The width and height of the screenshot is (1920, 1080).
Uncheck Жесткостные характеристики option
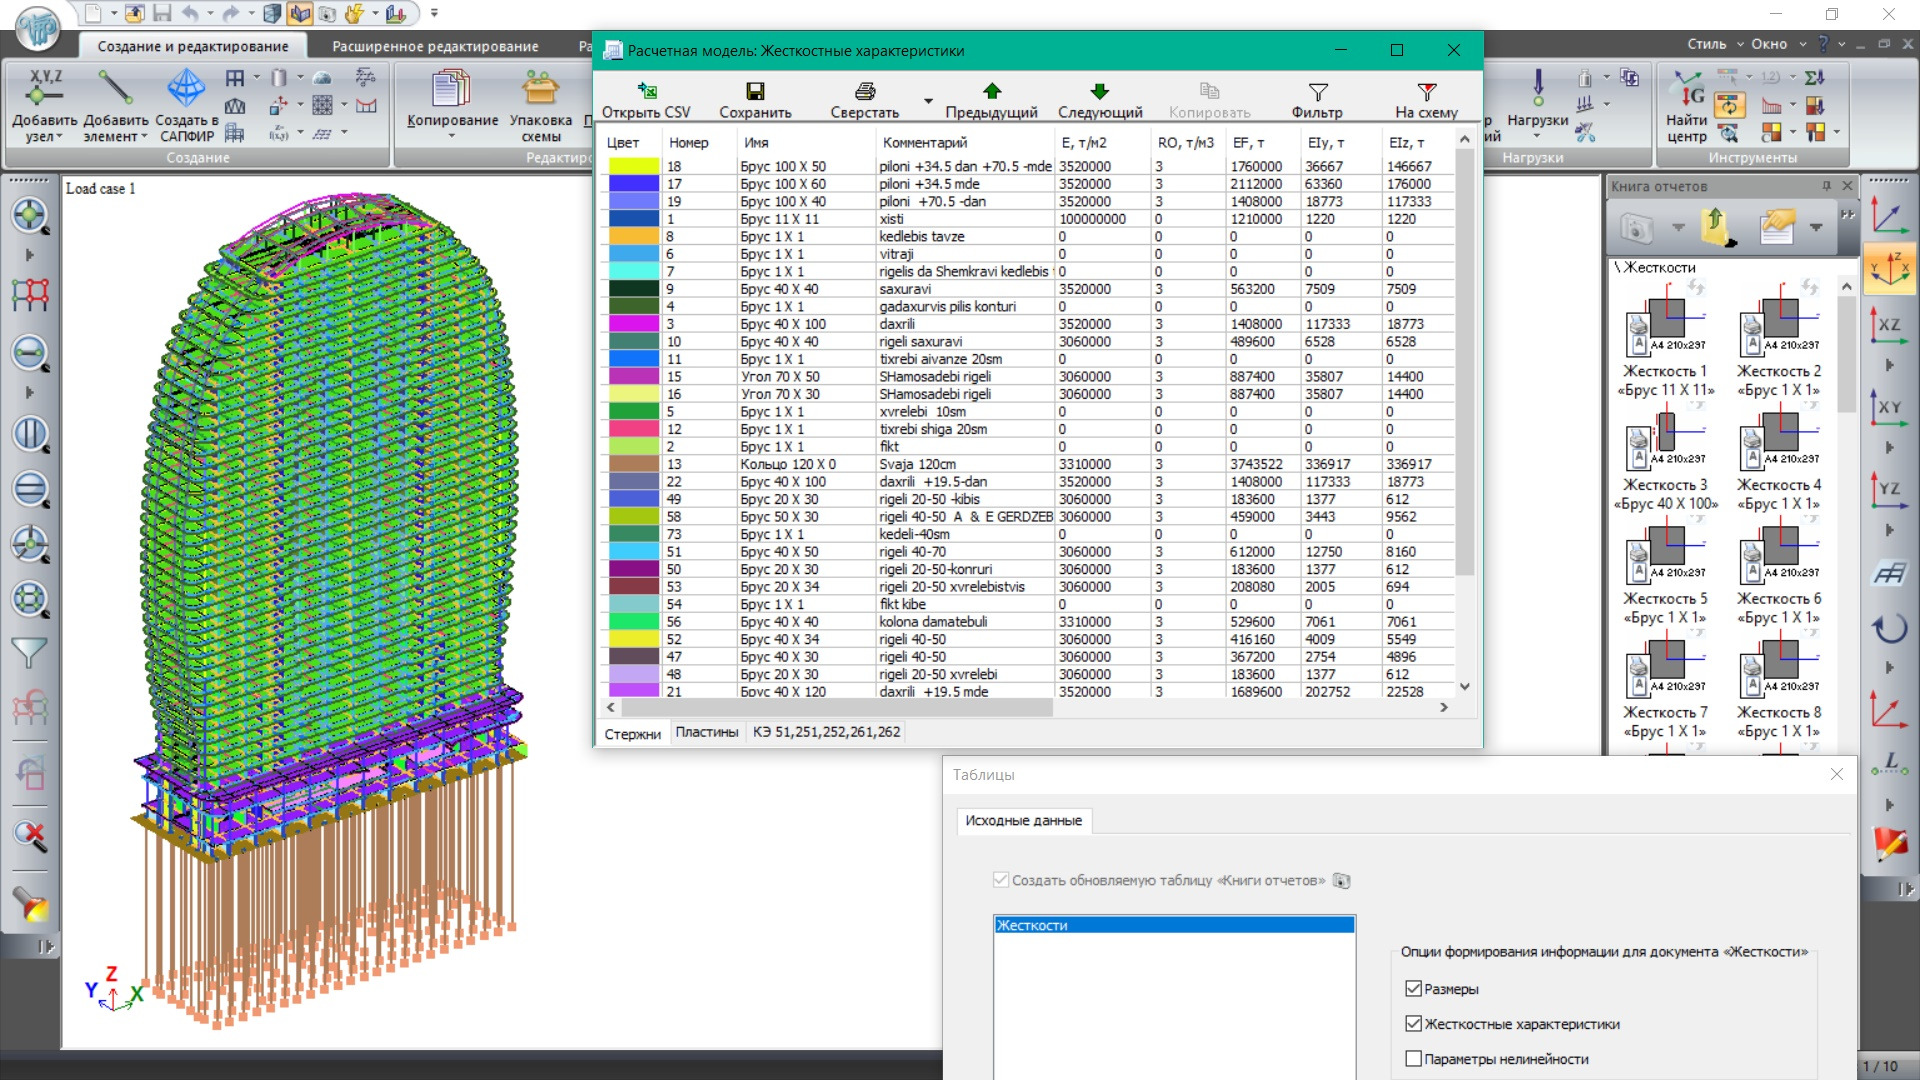(x=1413, y=1024)
